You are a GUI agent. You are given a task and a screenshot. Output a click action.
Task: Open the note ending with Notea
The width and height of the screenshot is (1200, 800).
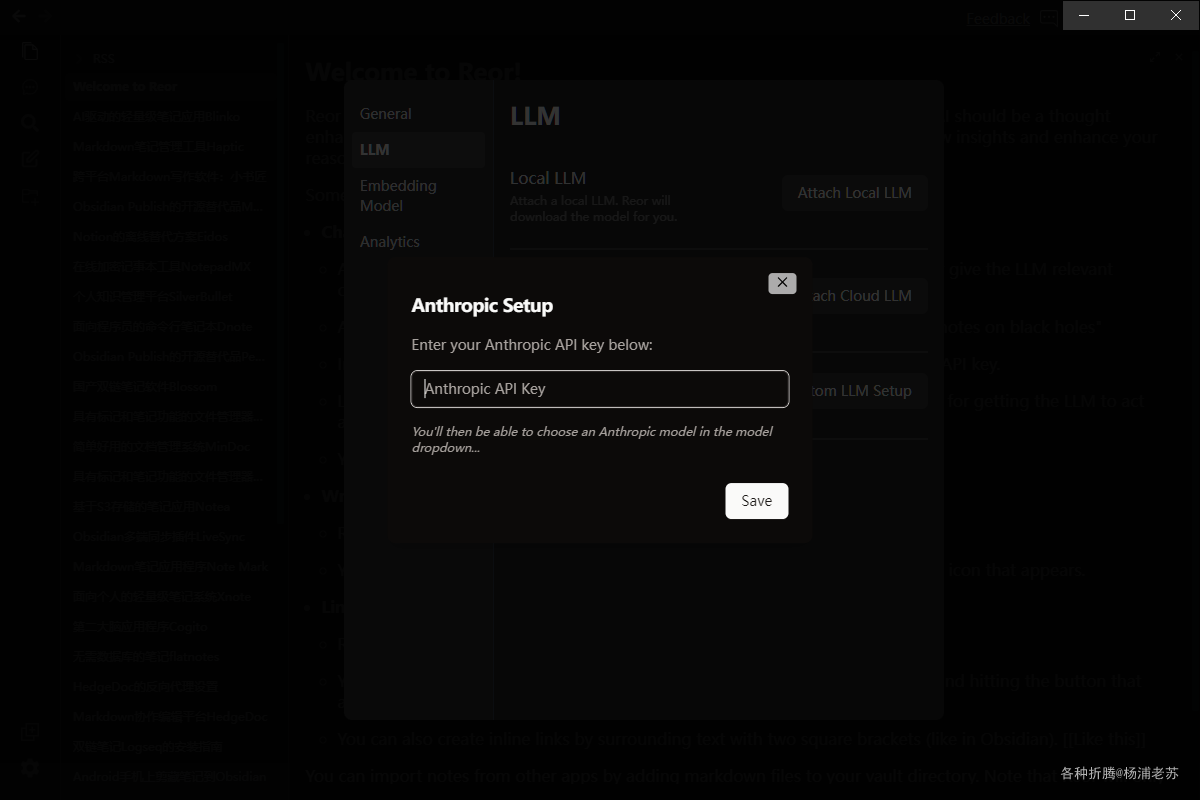[x=151, y=507]
